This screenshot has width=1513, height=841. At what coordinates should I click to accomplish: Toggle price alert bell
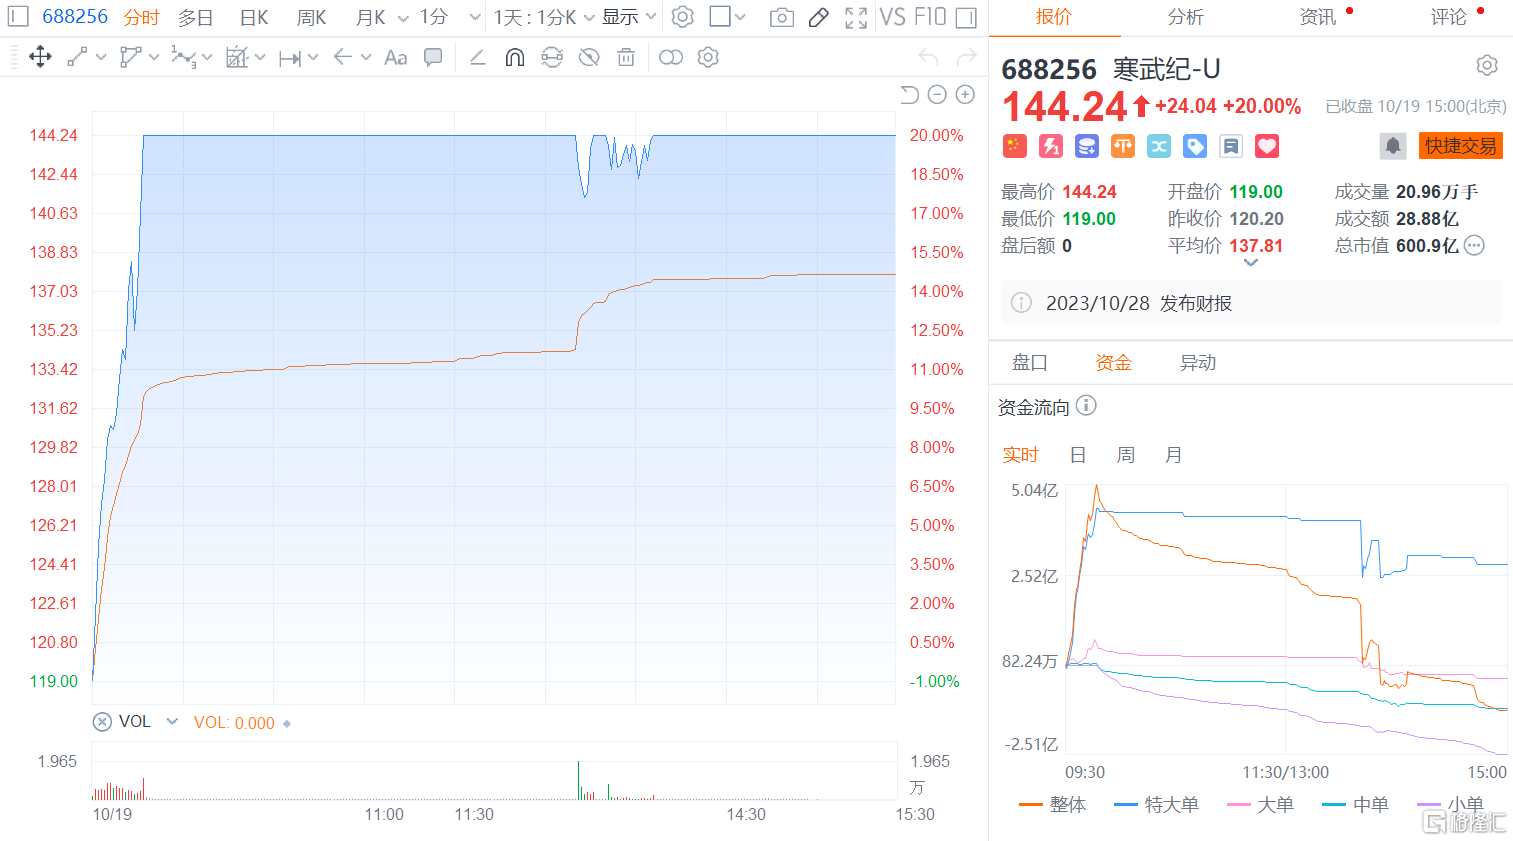pos(1393,146)
